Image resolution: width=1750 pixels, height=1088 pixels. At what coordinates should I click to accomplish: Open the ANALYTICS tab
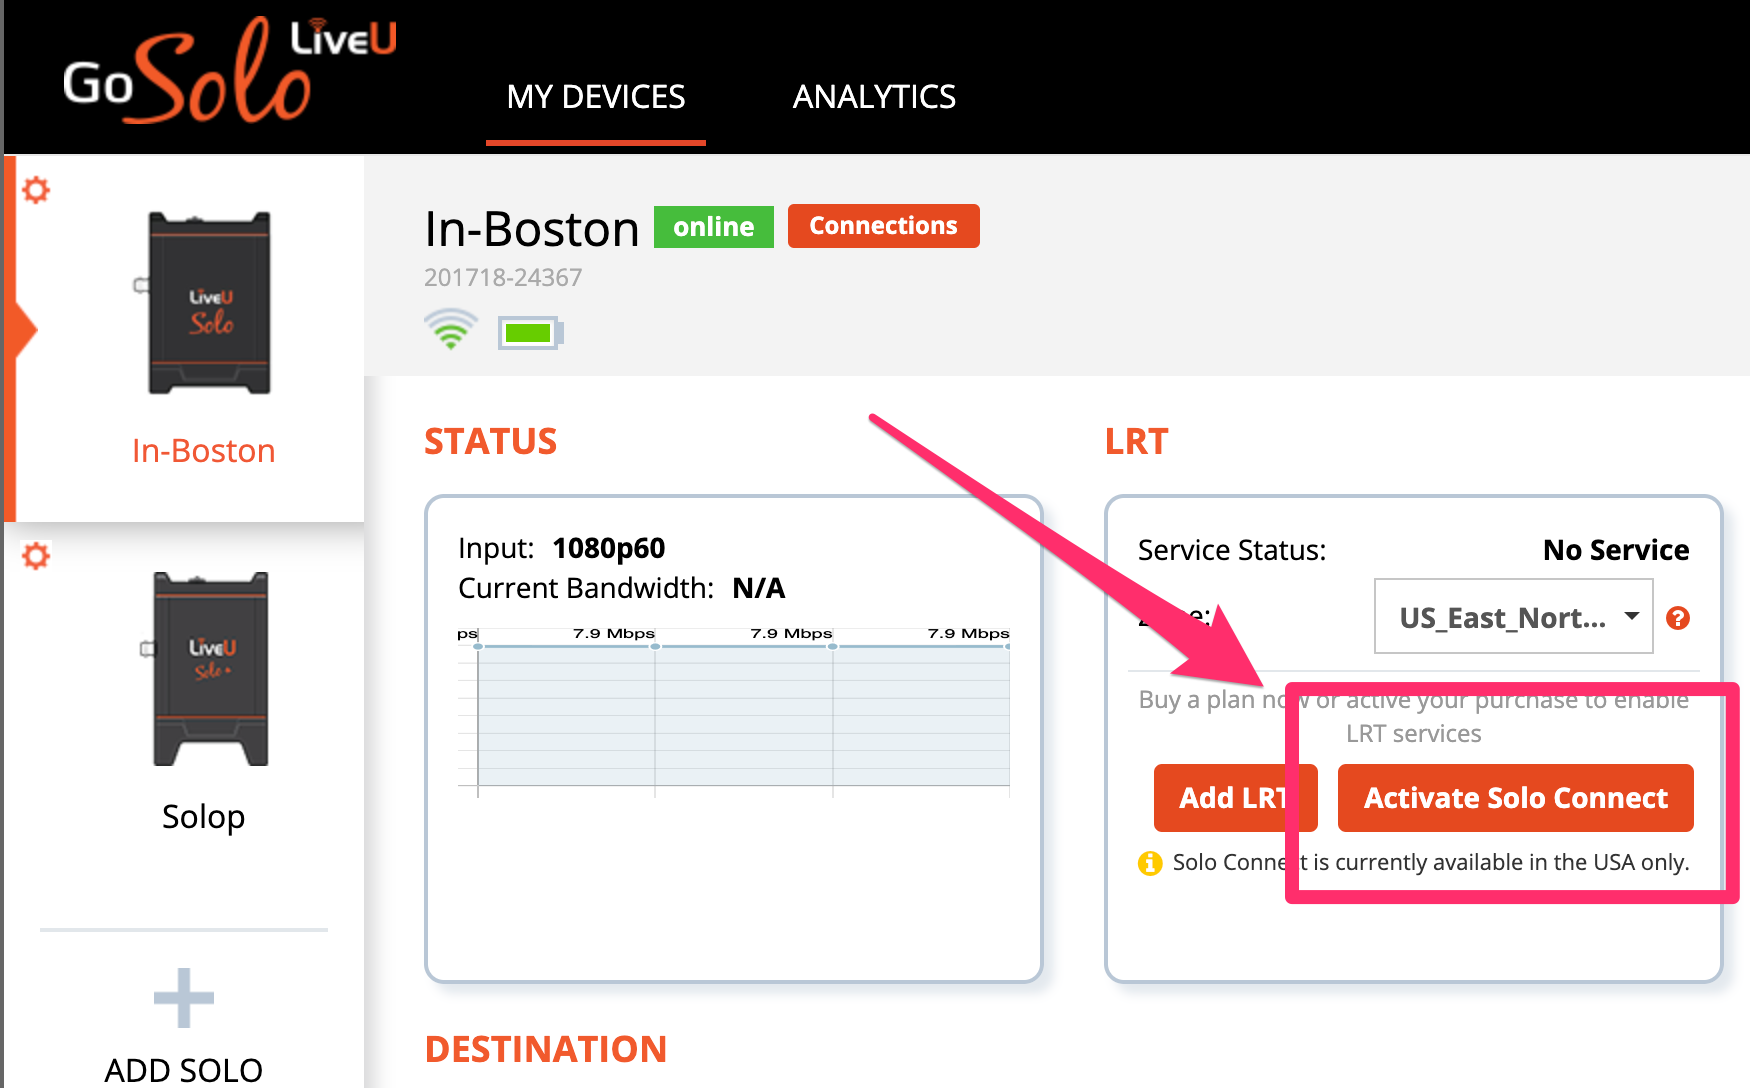[874, 97]
